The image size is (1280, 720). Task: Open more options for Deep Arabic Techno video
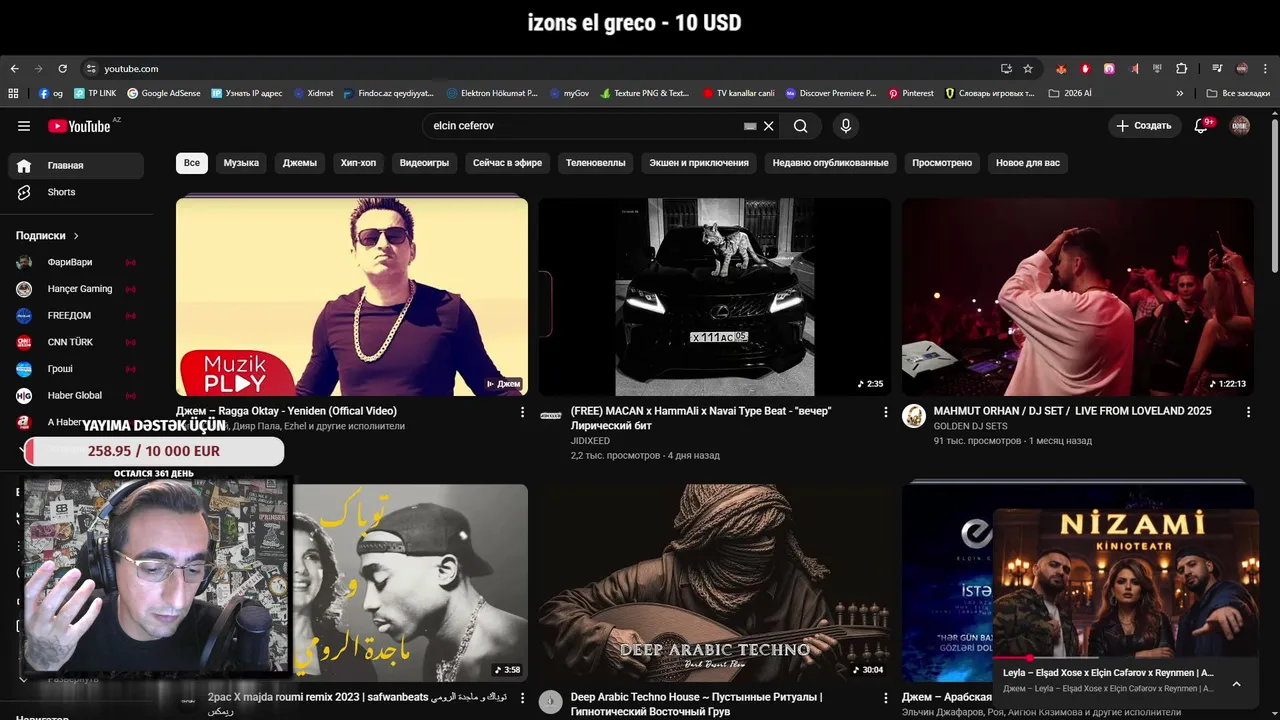point(885,698)
